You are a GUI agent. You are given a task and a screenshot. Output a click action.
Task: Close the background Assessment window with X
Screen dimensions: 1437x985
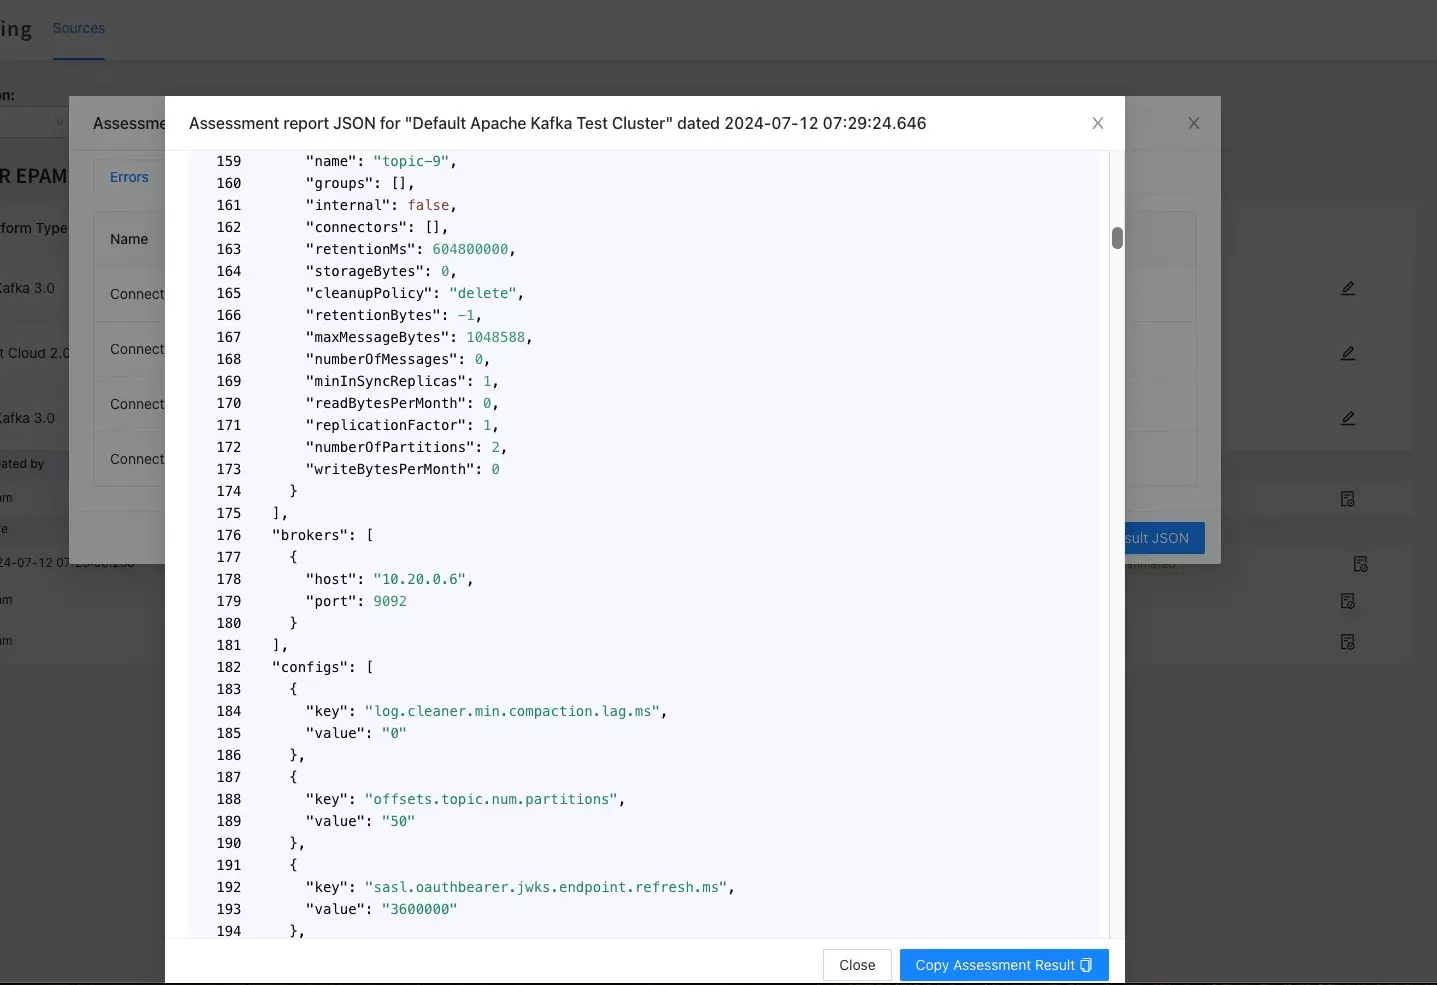tap(1193, 123)
